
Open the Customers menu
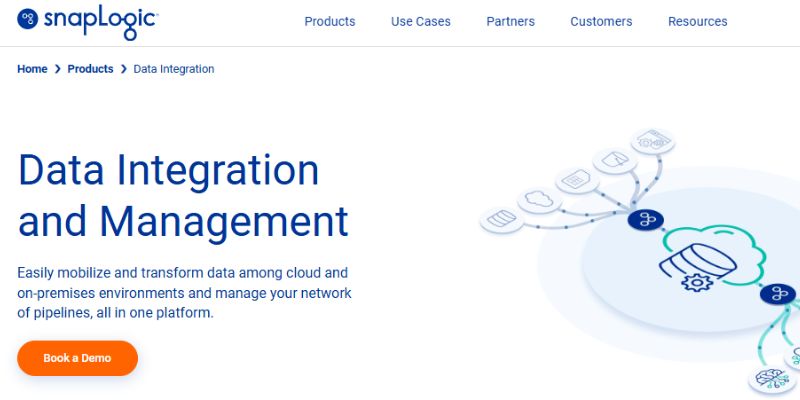pos(601,21)
